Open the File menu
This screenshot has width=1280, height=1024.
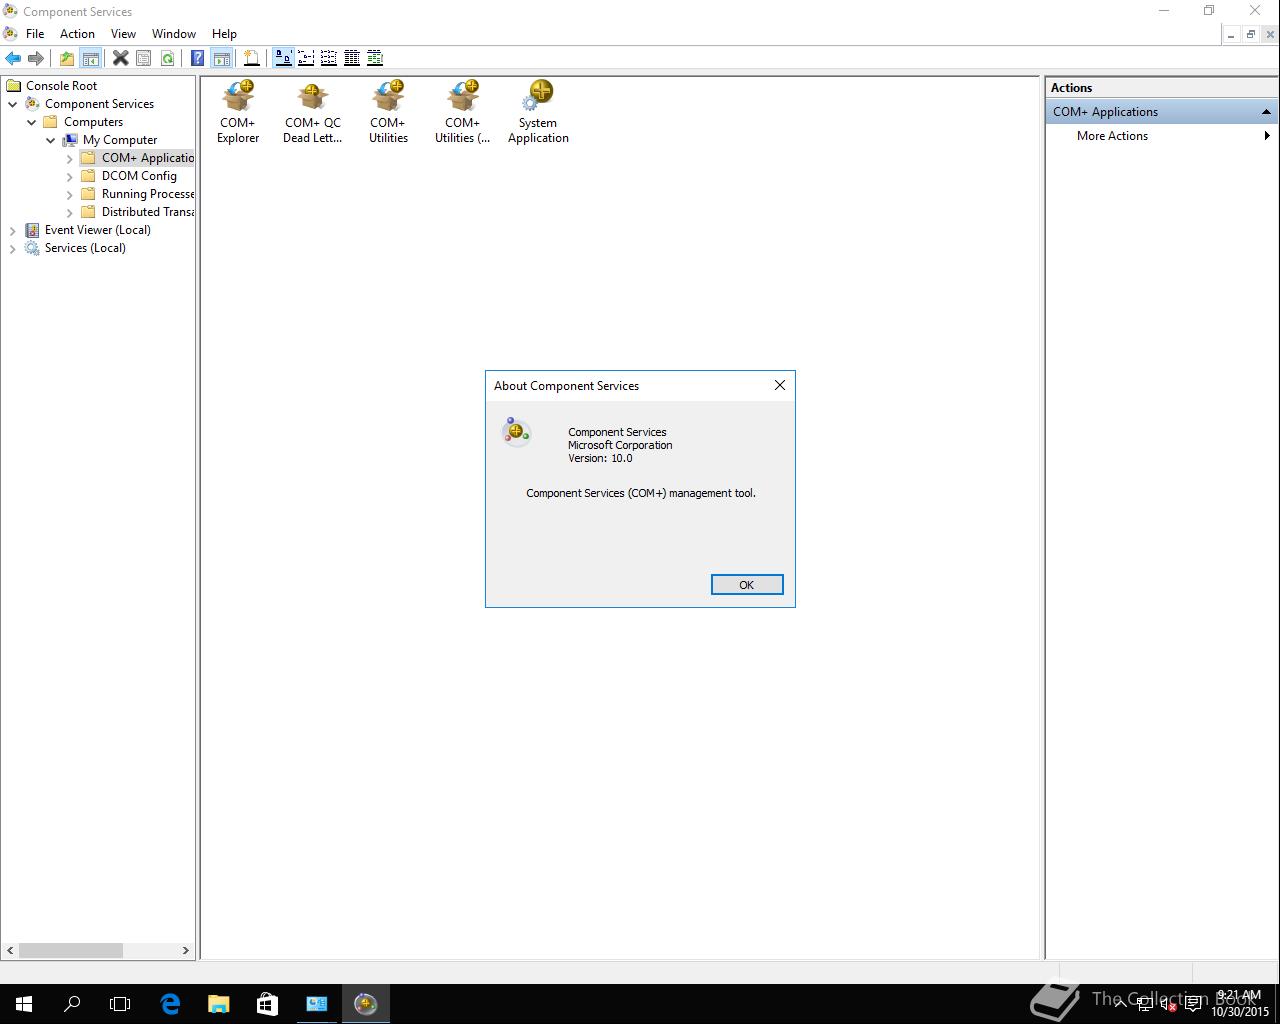click(x=35, y=33)
